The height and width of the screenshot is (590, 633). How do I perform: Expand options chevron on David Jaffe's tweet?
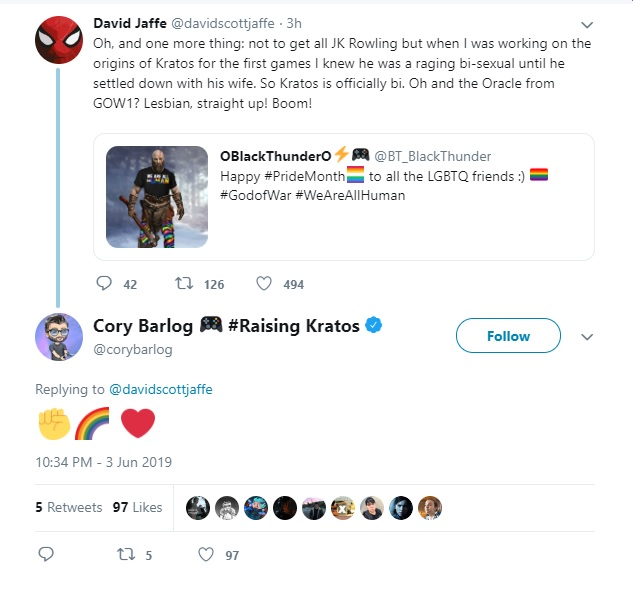coord(587,25)
